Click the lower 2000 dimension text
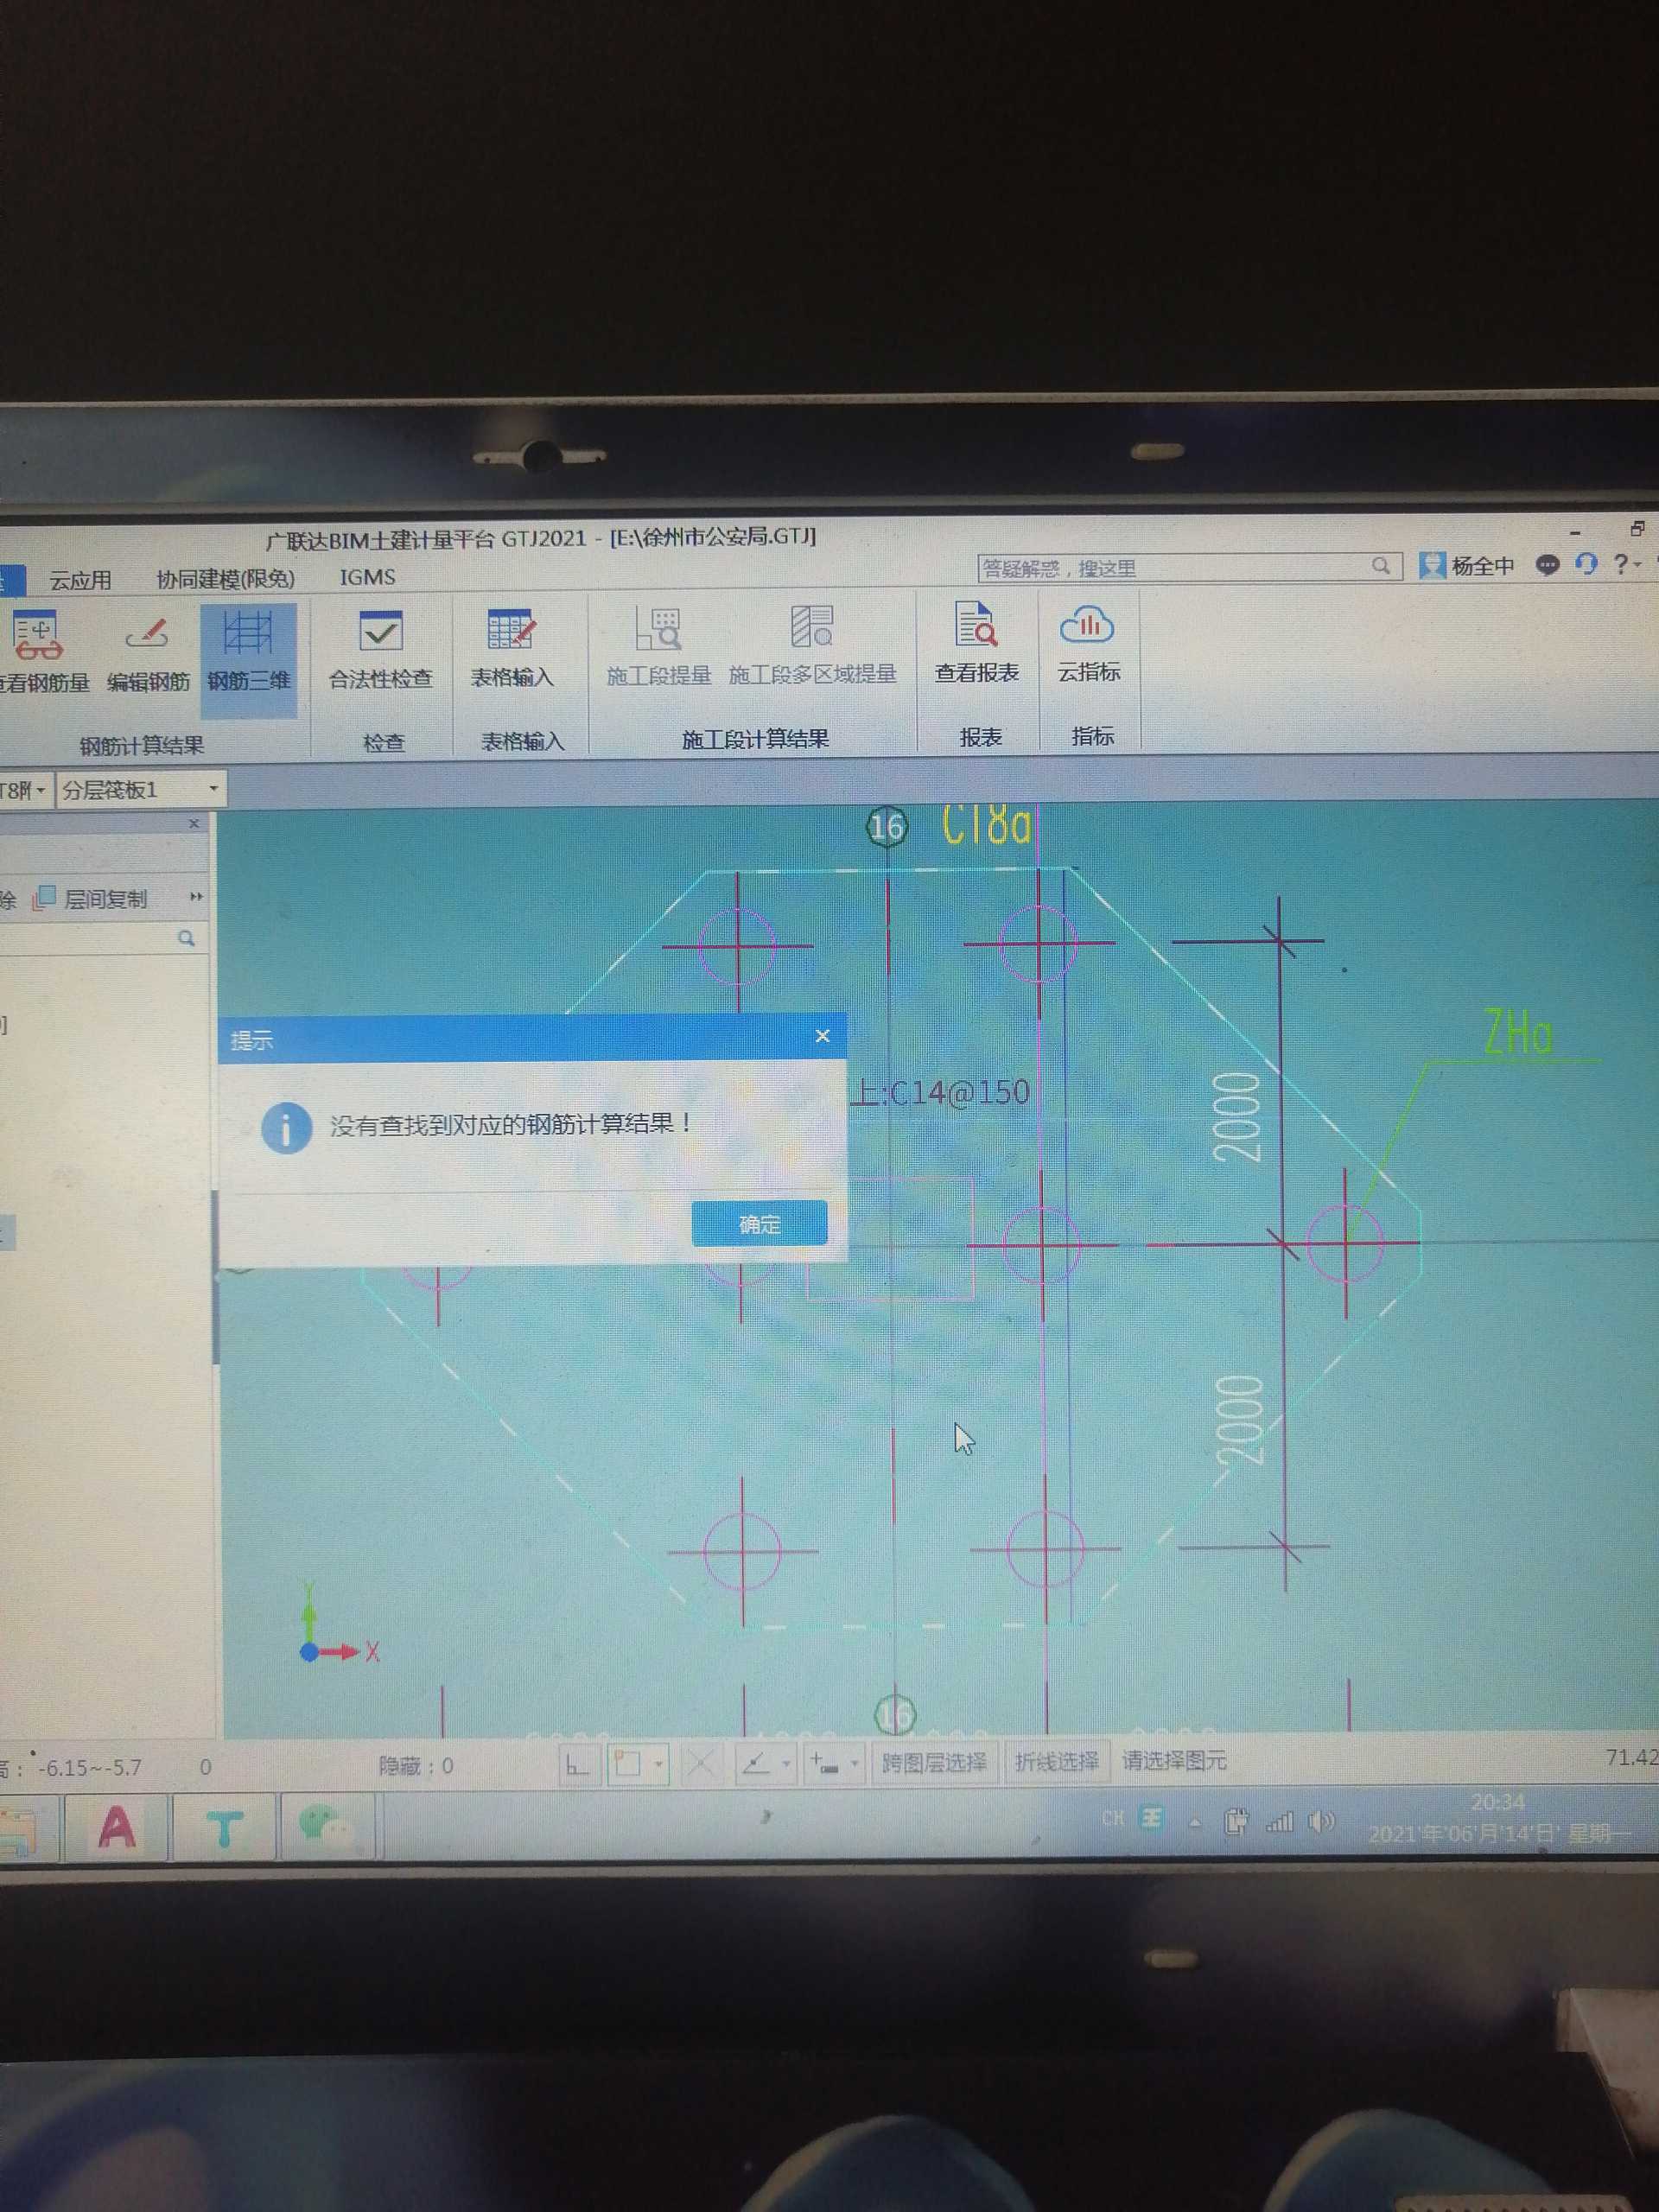Viewport: 1659px width, 2212px height. click(x=1239, y=1421)
